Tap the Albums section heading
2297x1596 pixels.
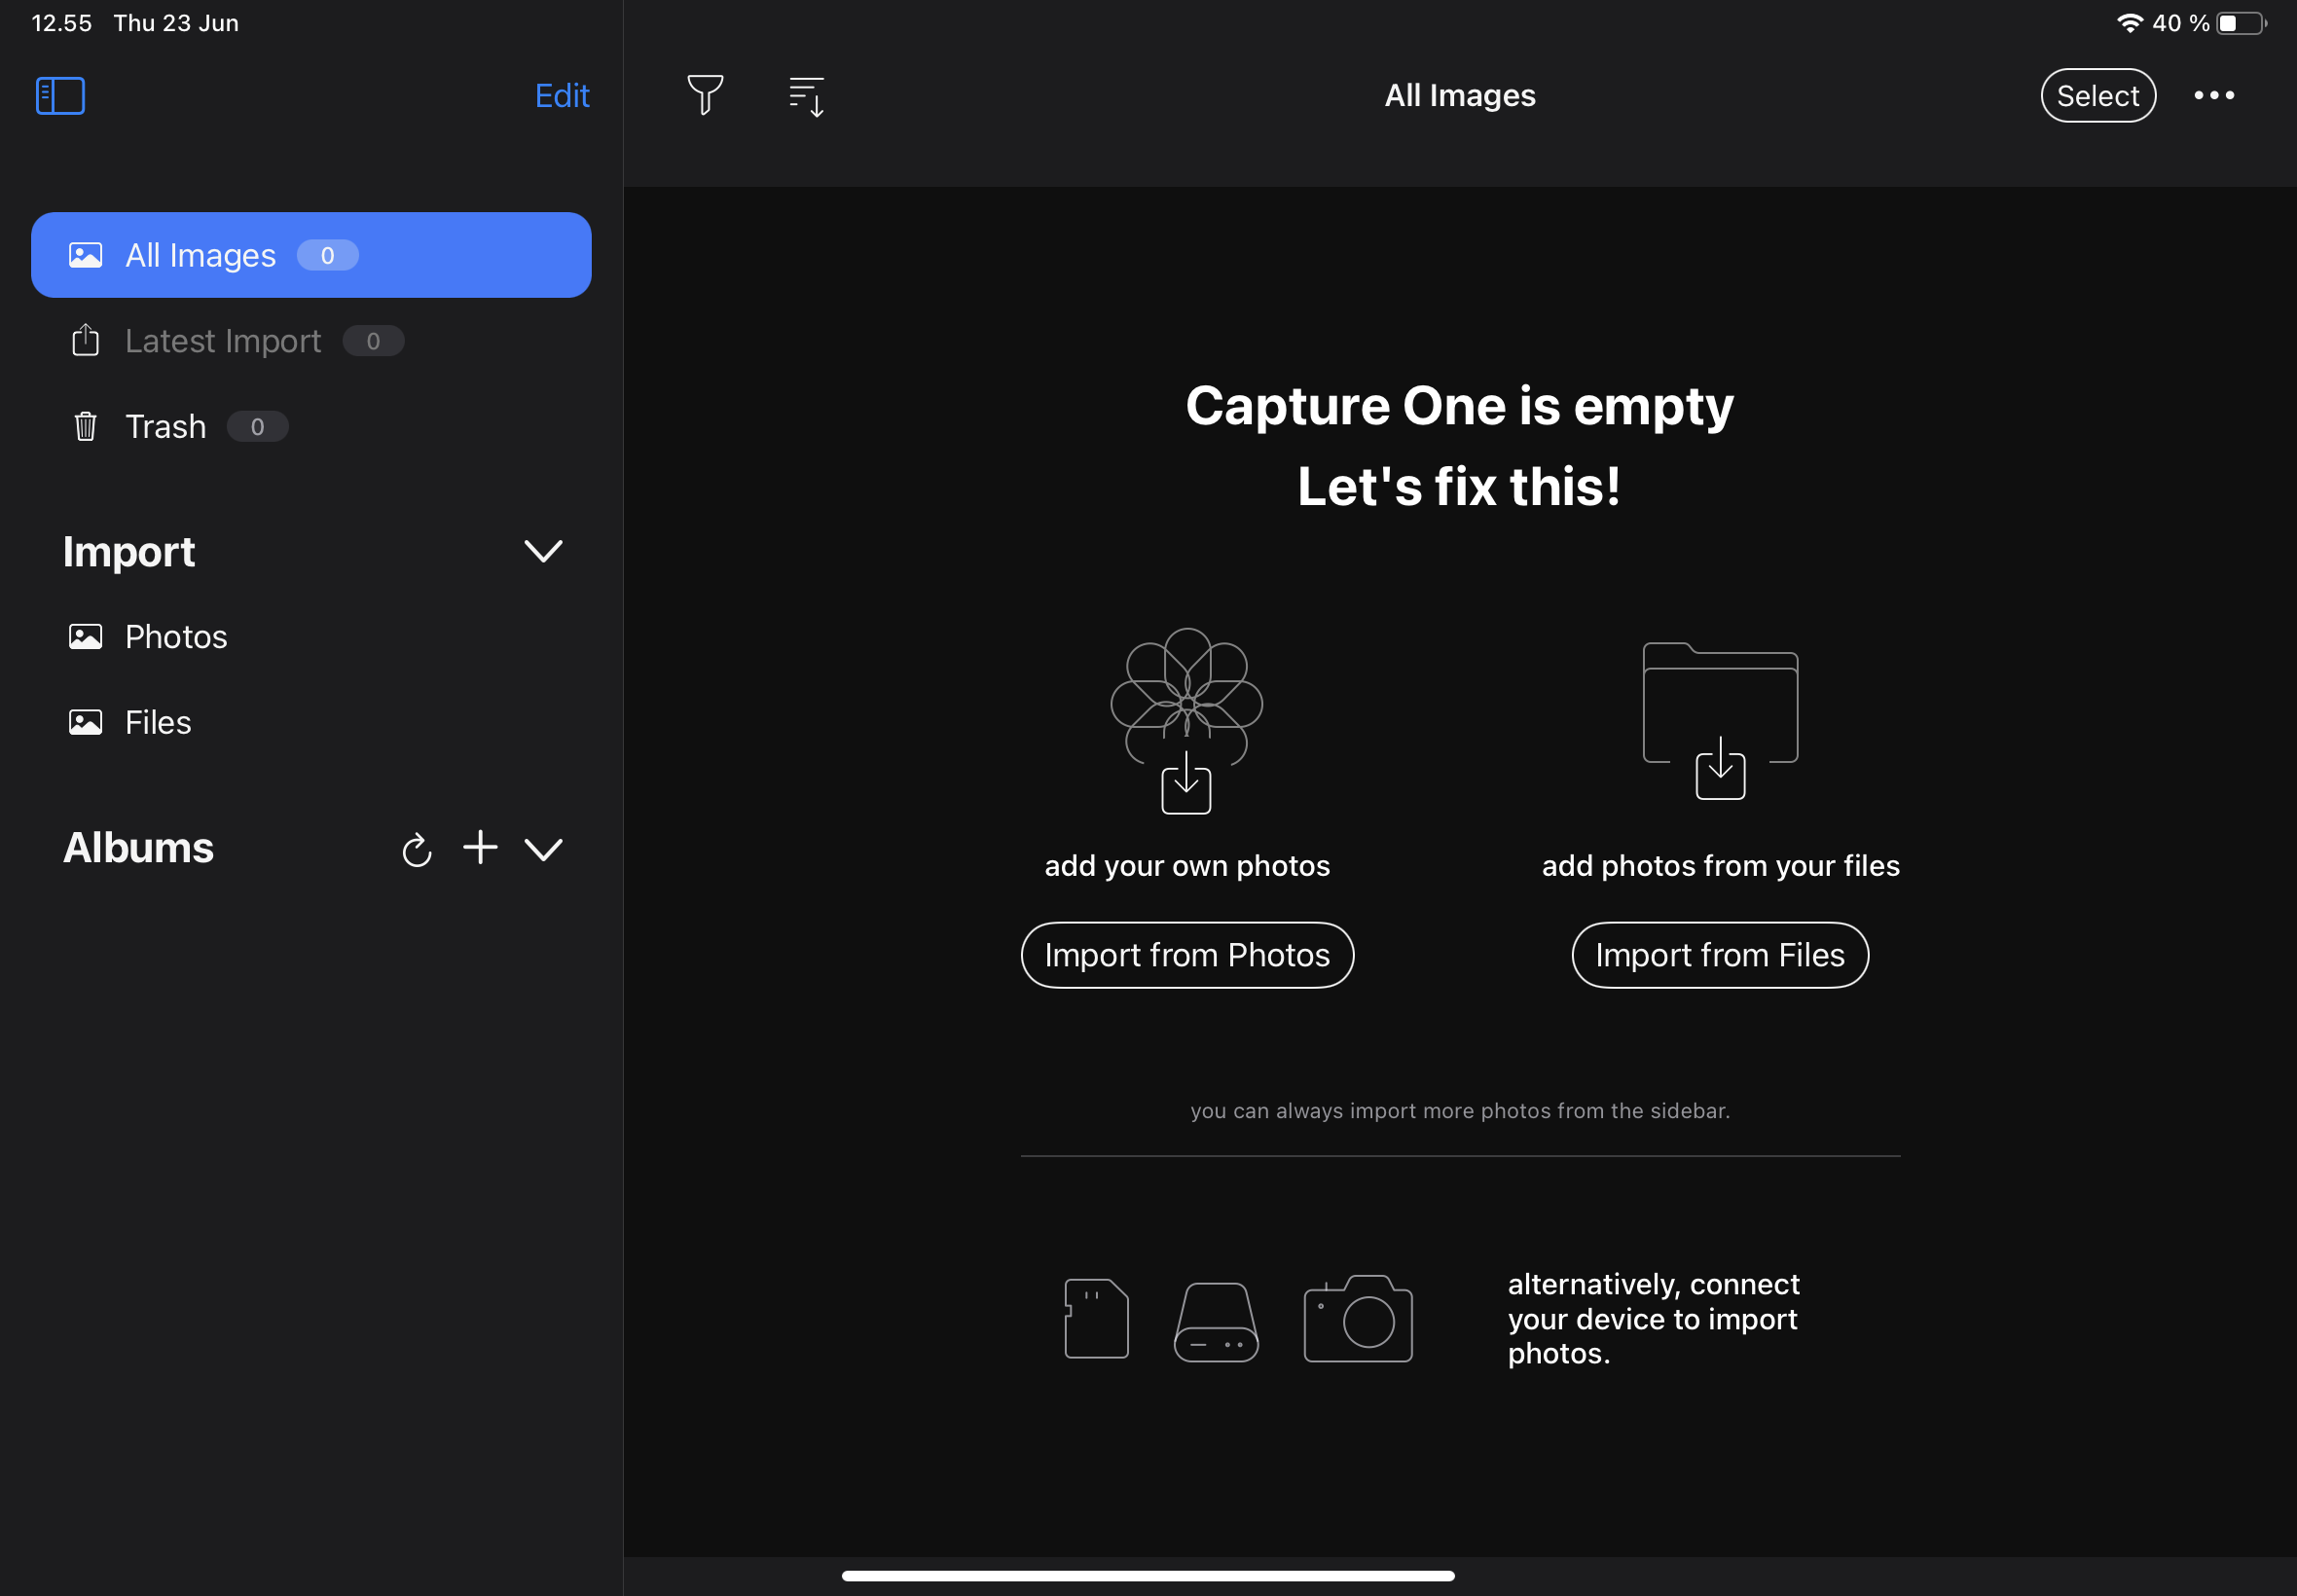point(138,848)
